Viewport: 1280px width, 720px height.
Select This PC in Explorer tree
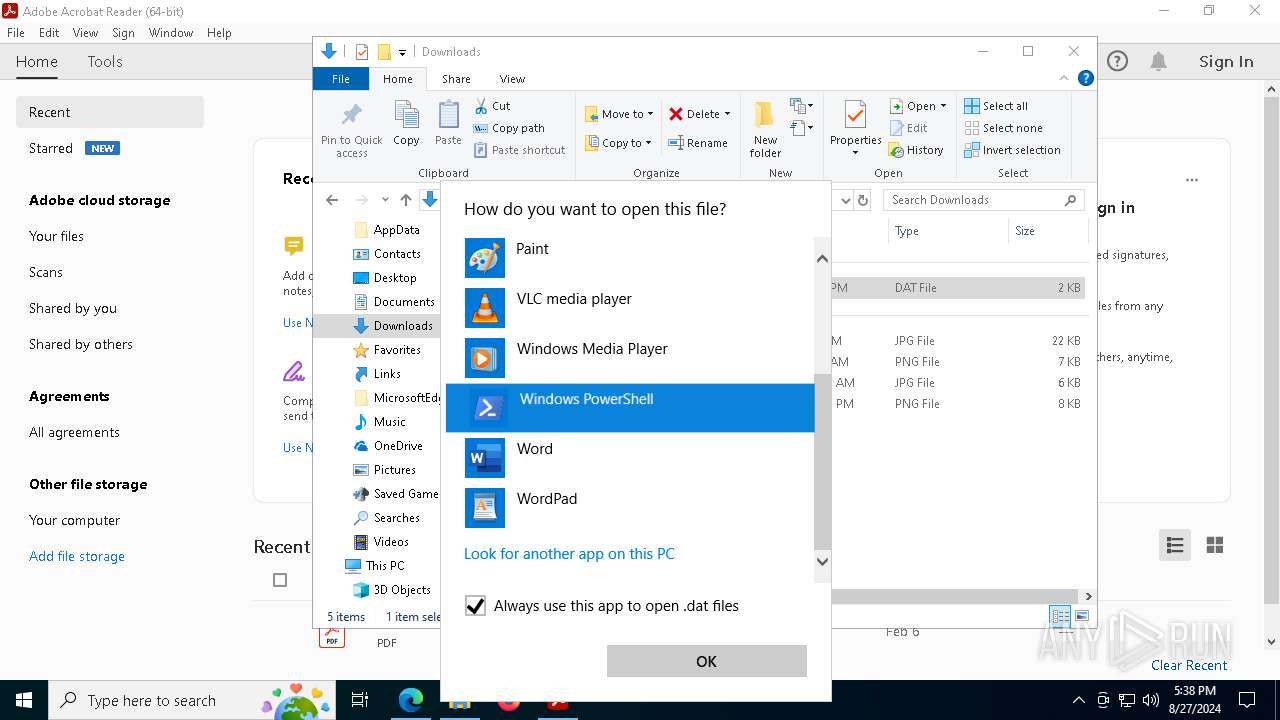pyautogui.click(x=375, y=566)
